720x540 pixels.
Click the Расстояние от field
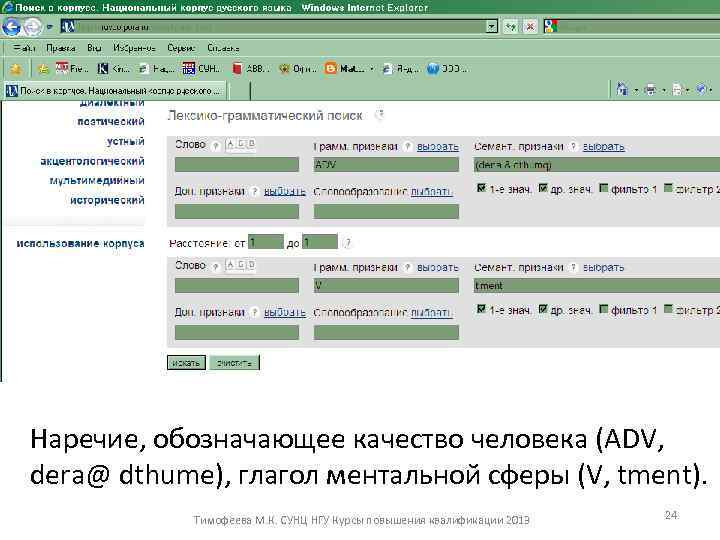pos(266,242)
